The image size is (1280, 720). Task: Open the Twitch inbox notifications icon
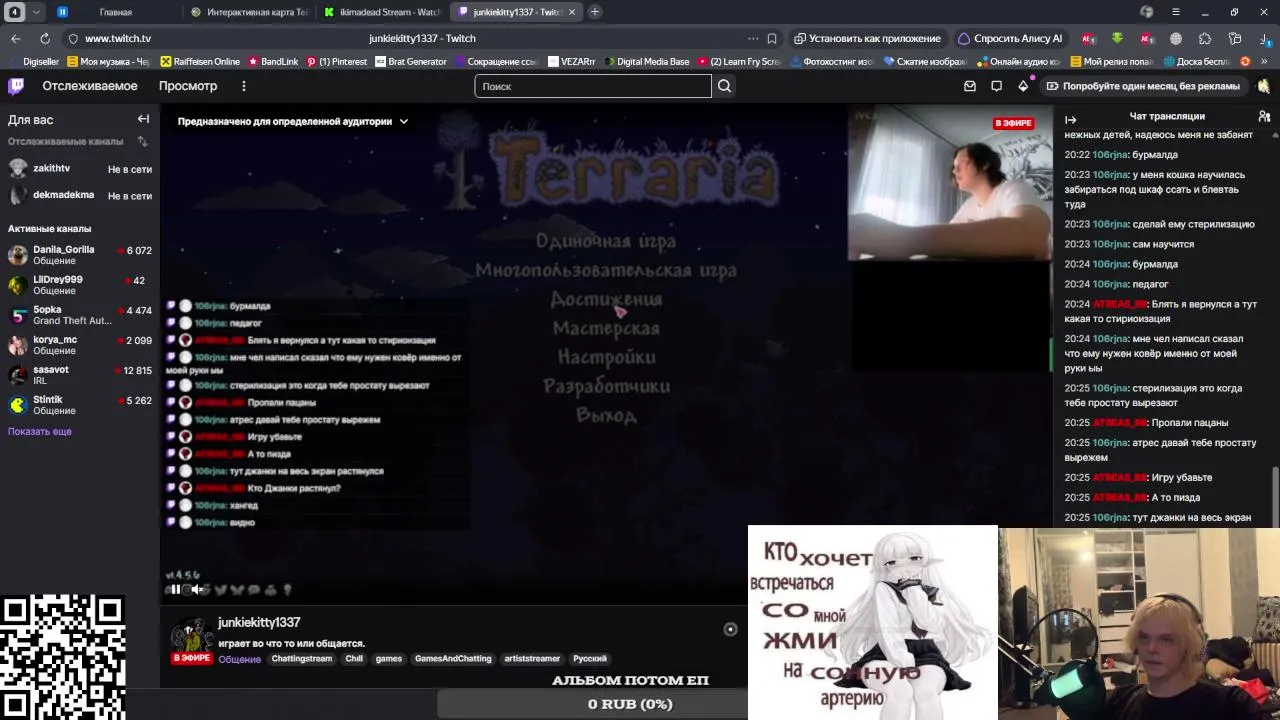click(969, 86)
